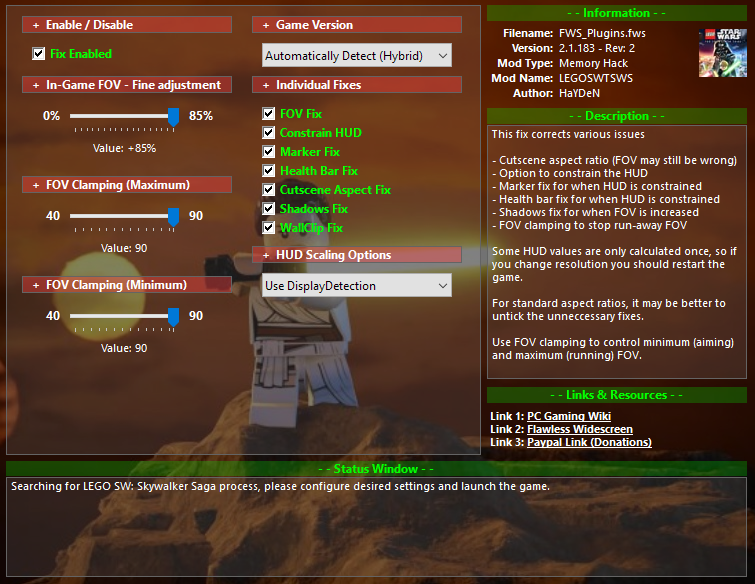Toggle the Fix Enabled checkbox
The image size is (755, 584).
[x=39, y=53]
